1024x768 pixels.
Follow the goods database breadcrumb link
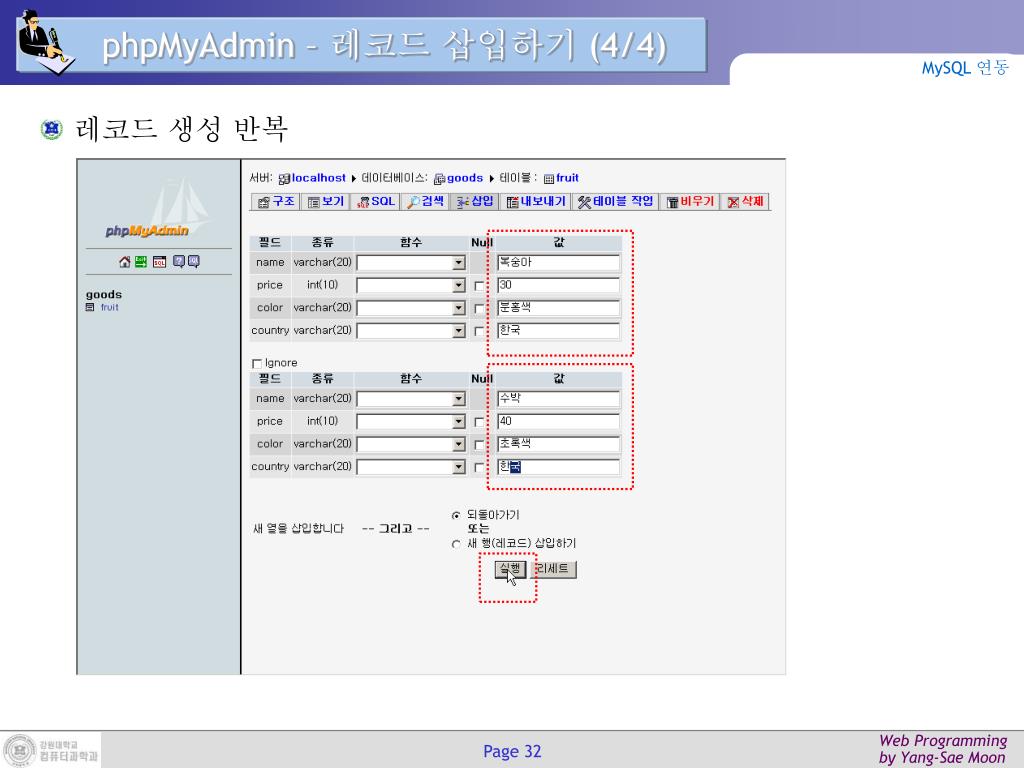coord(465,178)
